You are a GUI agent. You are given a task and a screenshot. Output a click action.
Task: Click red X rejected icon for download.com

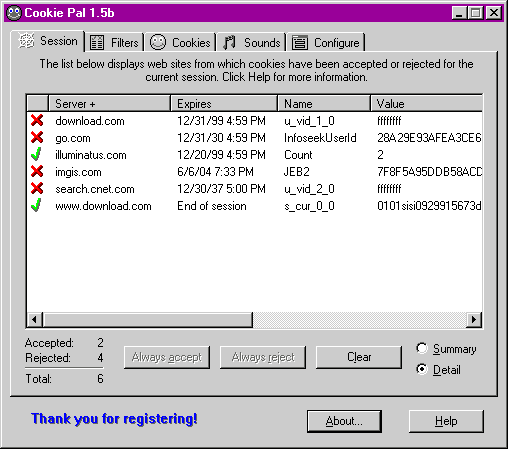pos(37,120)
